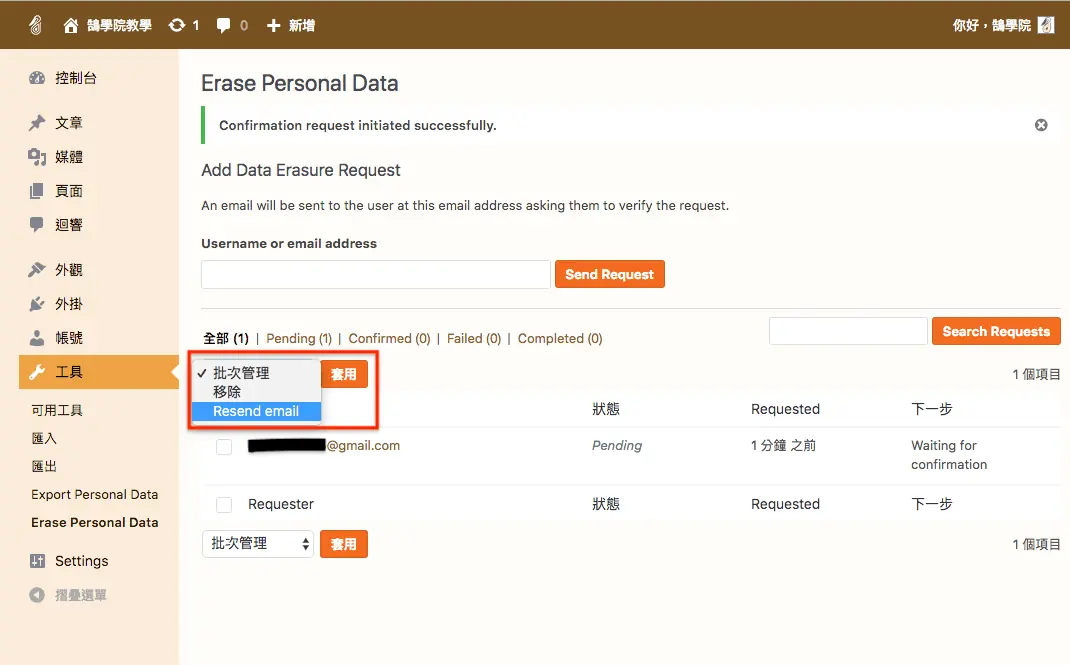Open 可用工具 submenu link
Image resolution: width=1070 pixels, height=665 pixels.
click(x=57, y=410)
